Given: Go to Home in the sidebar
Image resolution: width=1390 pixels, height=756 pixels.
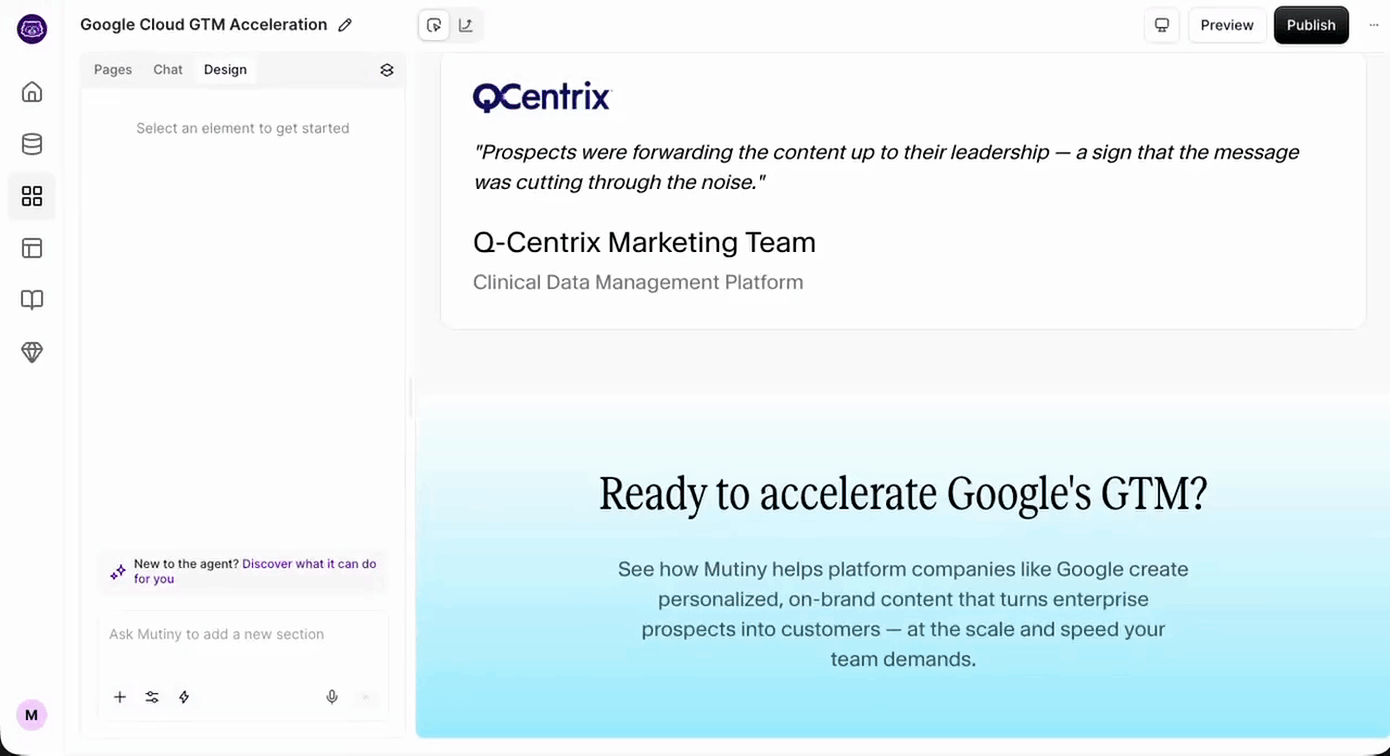Looking at the screenshot, I should pos(32,92).
